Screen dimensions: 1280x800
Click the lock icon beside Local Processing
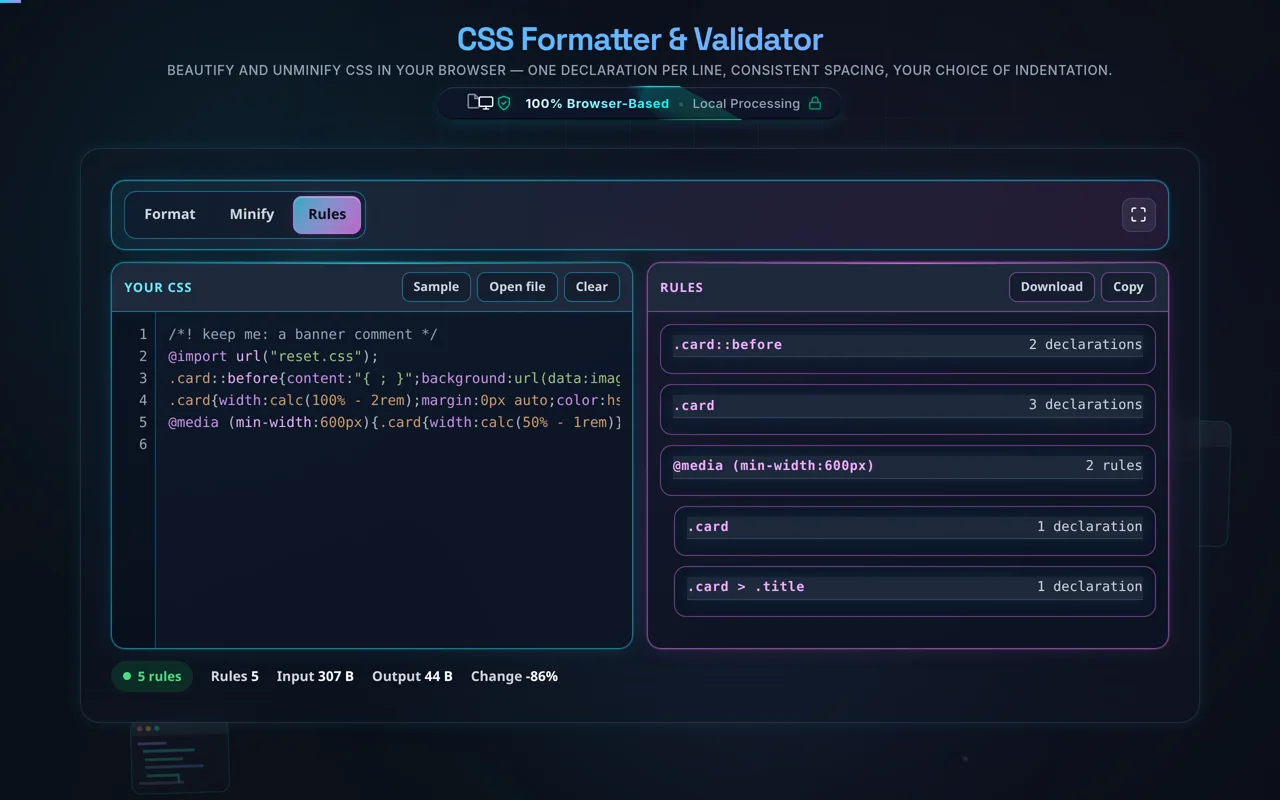pyautogui.click(x=815, y=103)
